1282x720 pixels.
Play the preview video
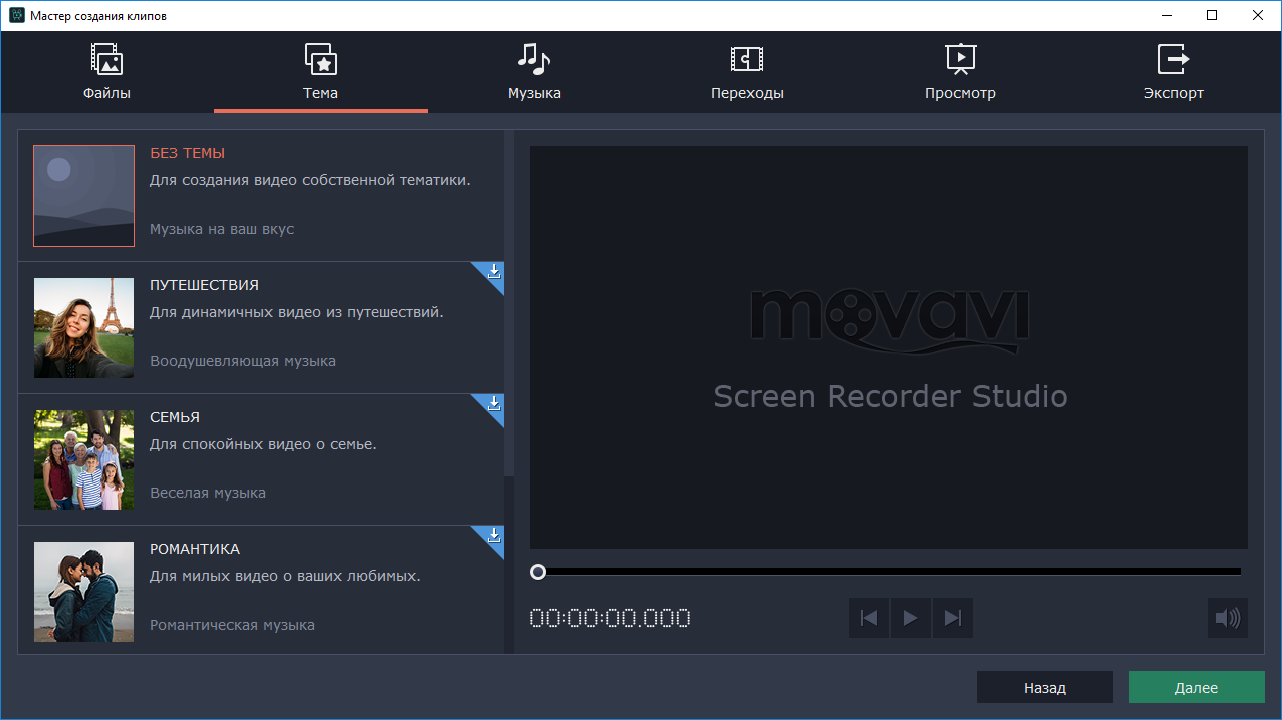tap(911, 618)
